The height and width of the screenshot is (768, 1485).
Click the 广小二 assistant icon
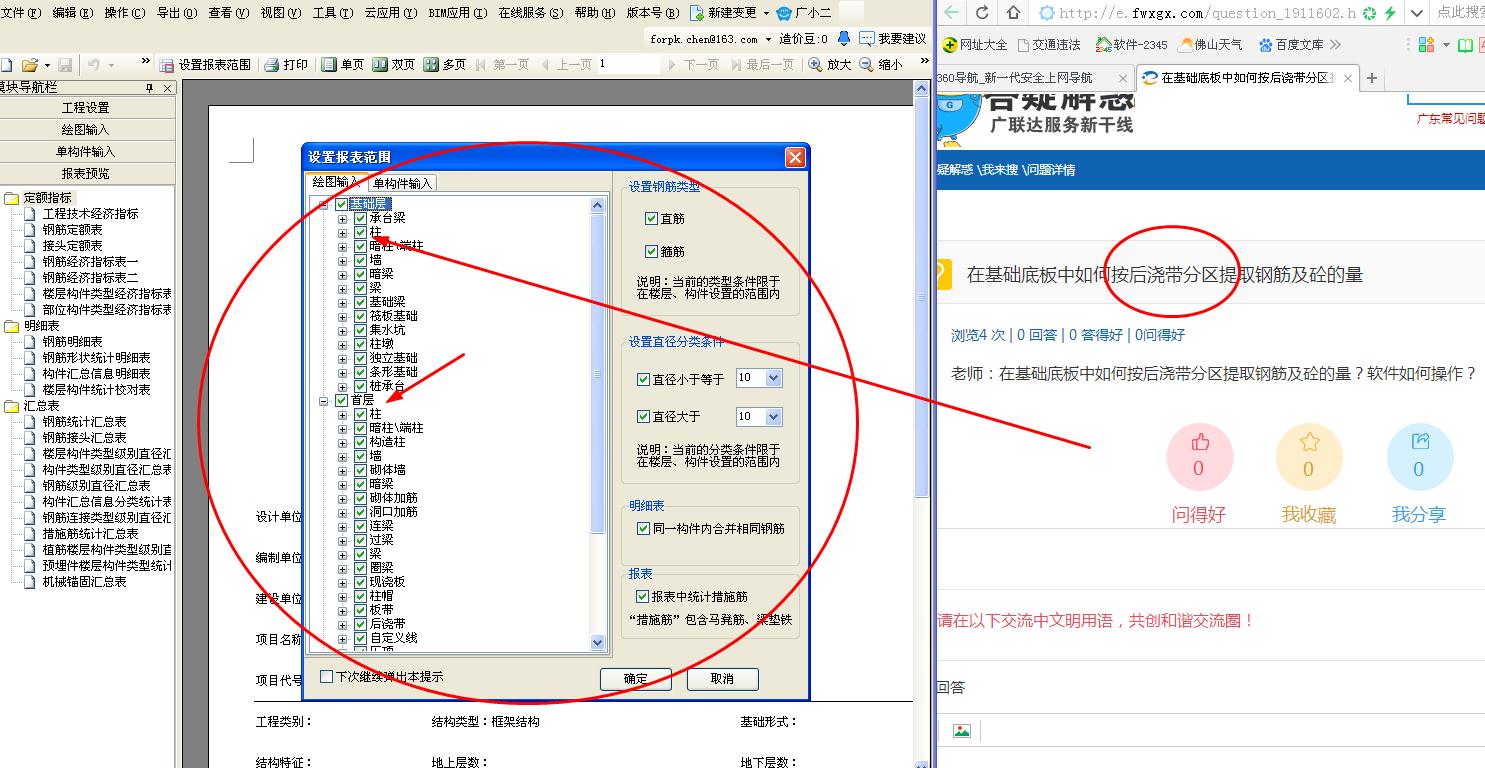(x=783, y=13)
